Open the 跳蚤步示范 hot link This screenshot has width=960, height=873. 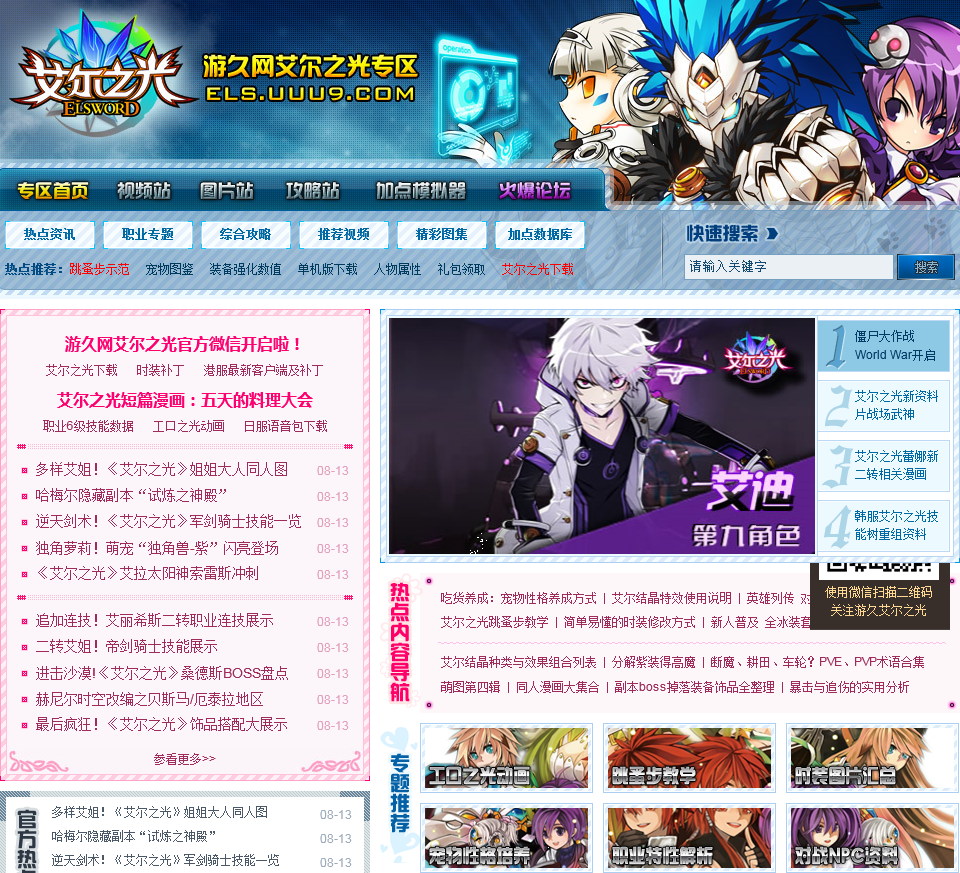pyautogui.click(x=99, y=269)
